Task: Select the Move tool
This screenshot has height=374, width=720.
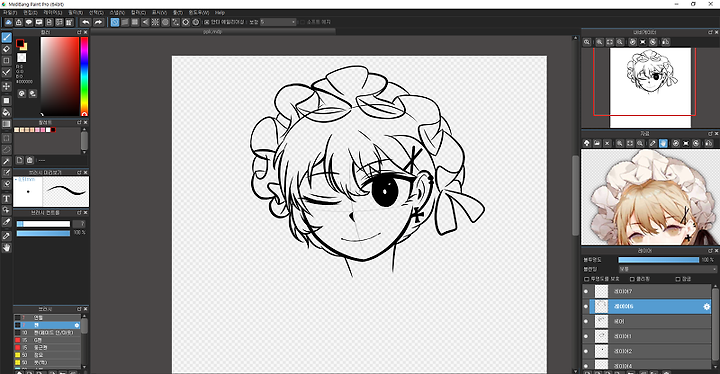Action: [6, 86]
